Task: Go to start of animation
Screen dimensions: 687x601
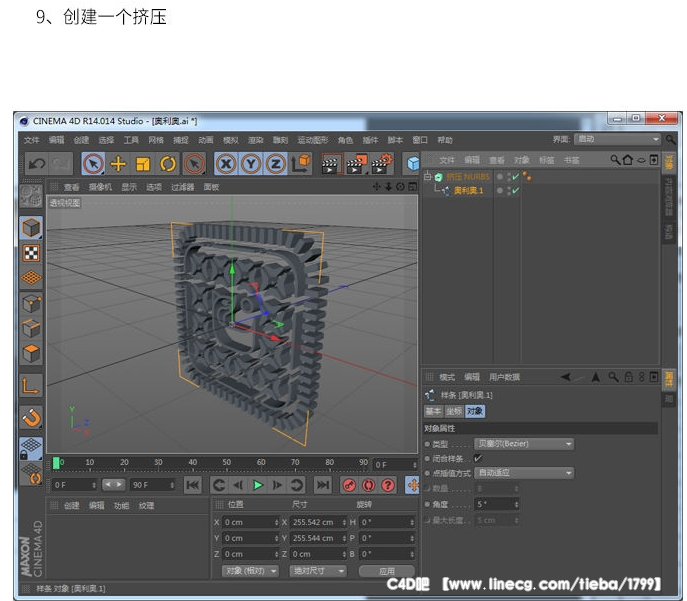Action: [x=193, y=485]
